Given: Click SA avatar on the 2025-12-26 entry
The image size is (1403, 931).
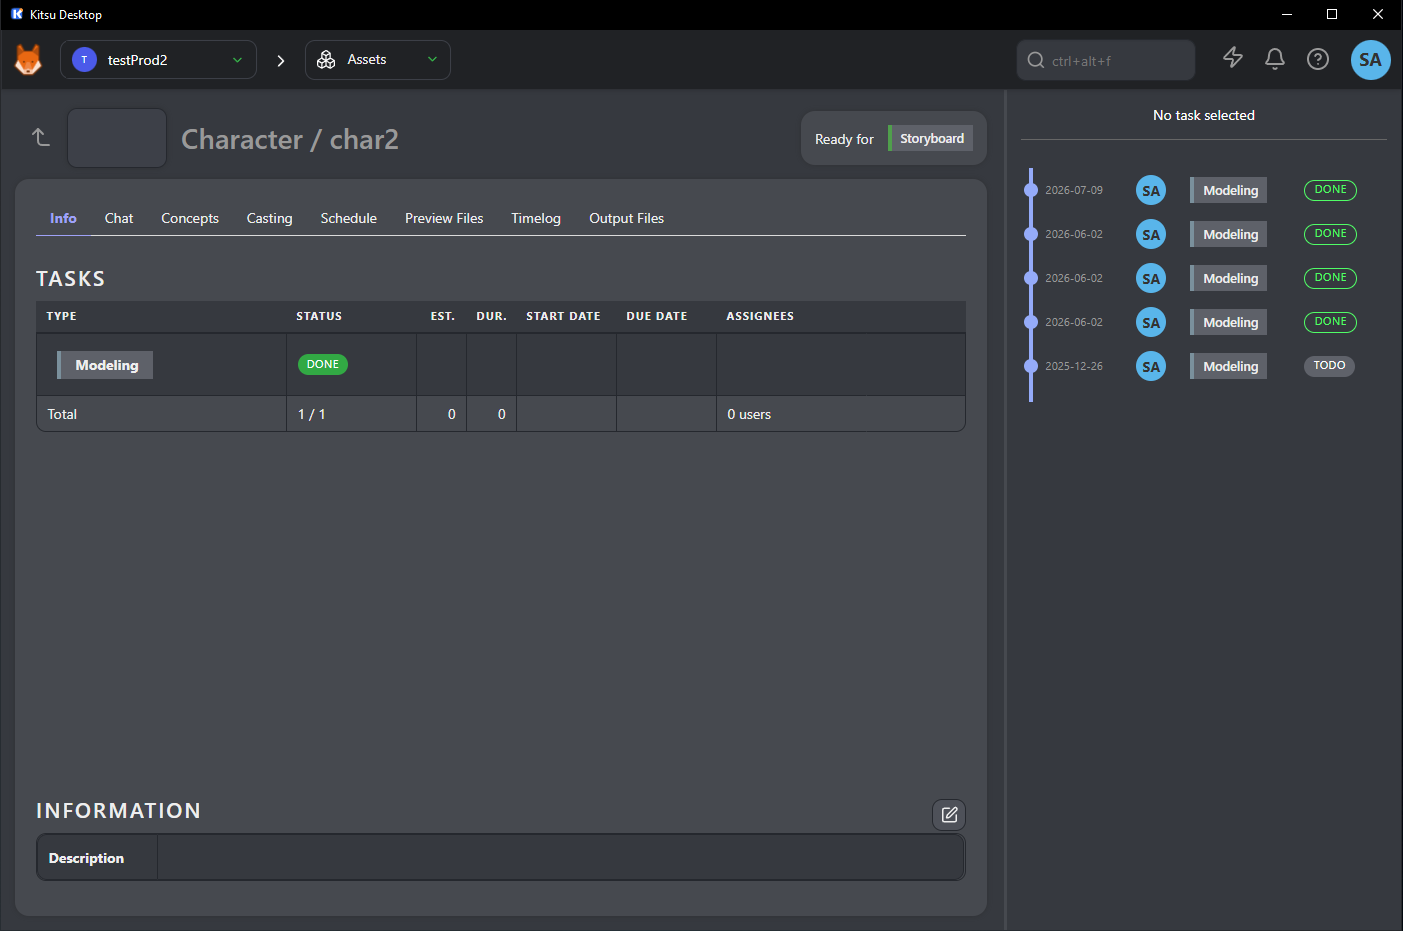Looking at the screenshot, I should (x=1151, y=366).
